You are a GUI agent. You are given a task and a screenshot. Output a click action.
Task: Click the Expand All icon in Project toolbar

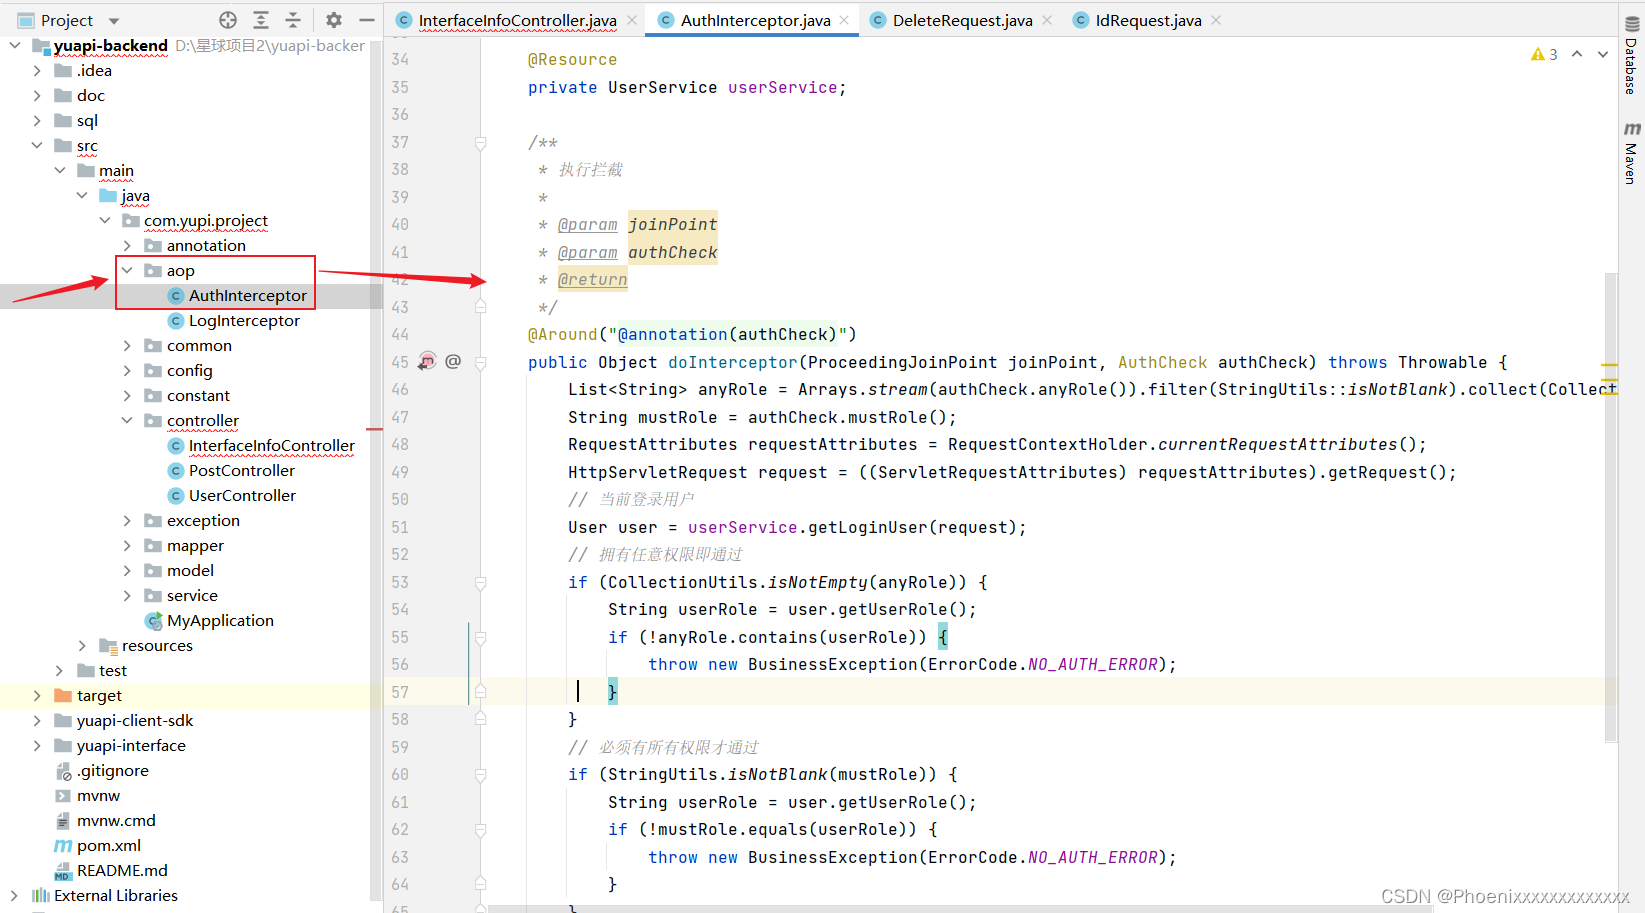[261, 20]
